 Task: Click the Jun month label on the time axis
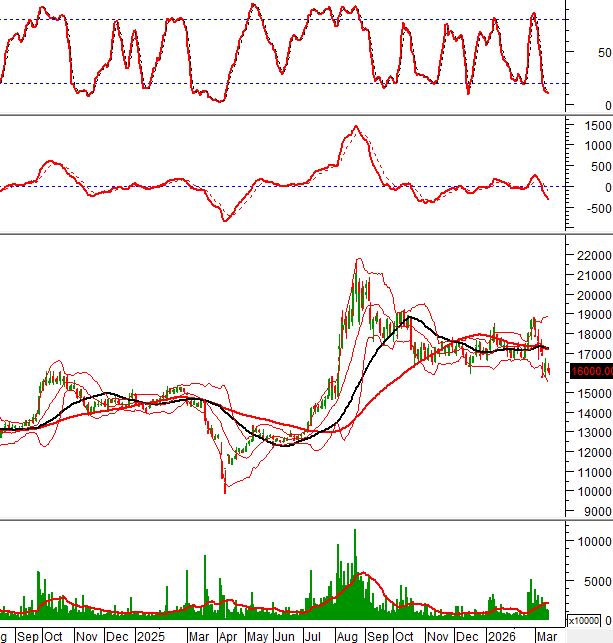(x=286, y=636)
